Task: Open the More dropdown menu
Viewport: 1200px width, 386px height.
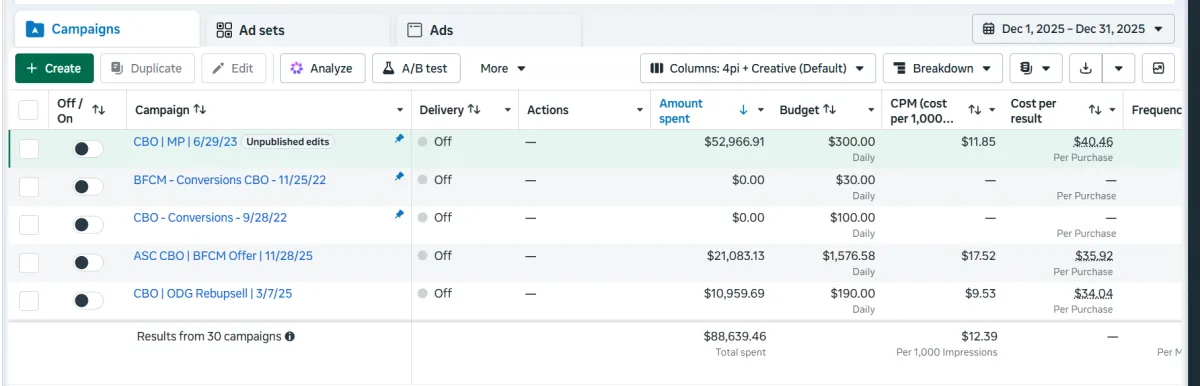Action: tap(503, 68)
